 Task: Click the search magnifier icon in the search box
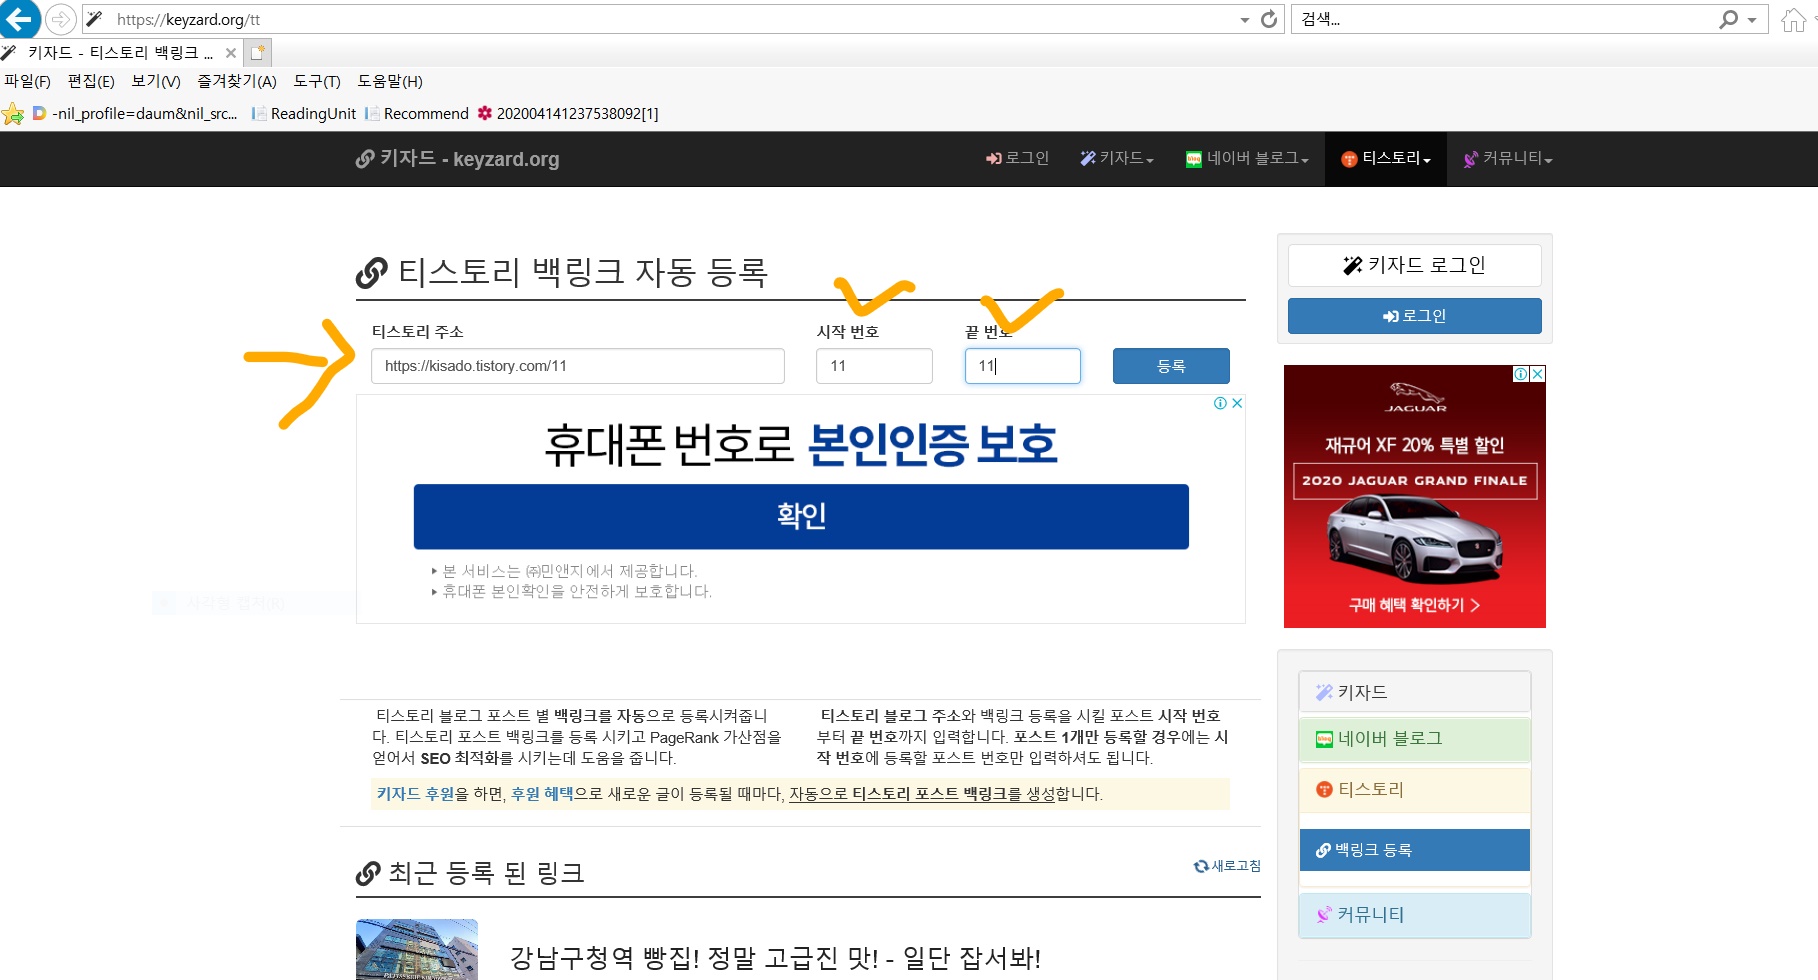[1728, 19]
